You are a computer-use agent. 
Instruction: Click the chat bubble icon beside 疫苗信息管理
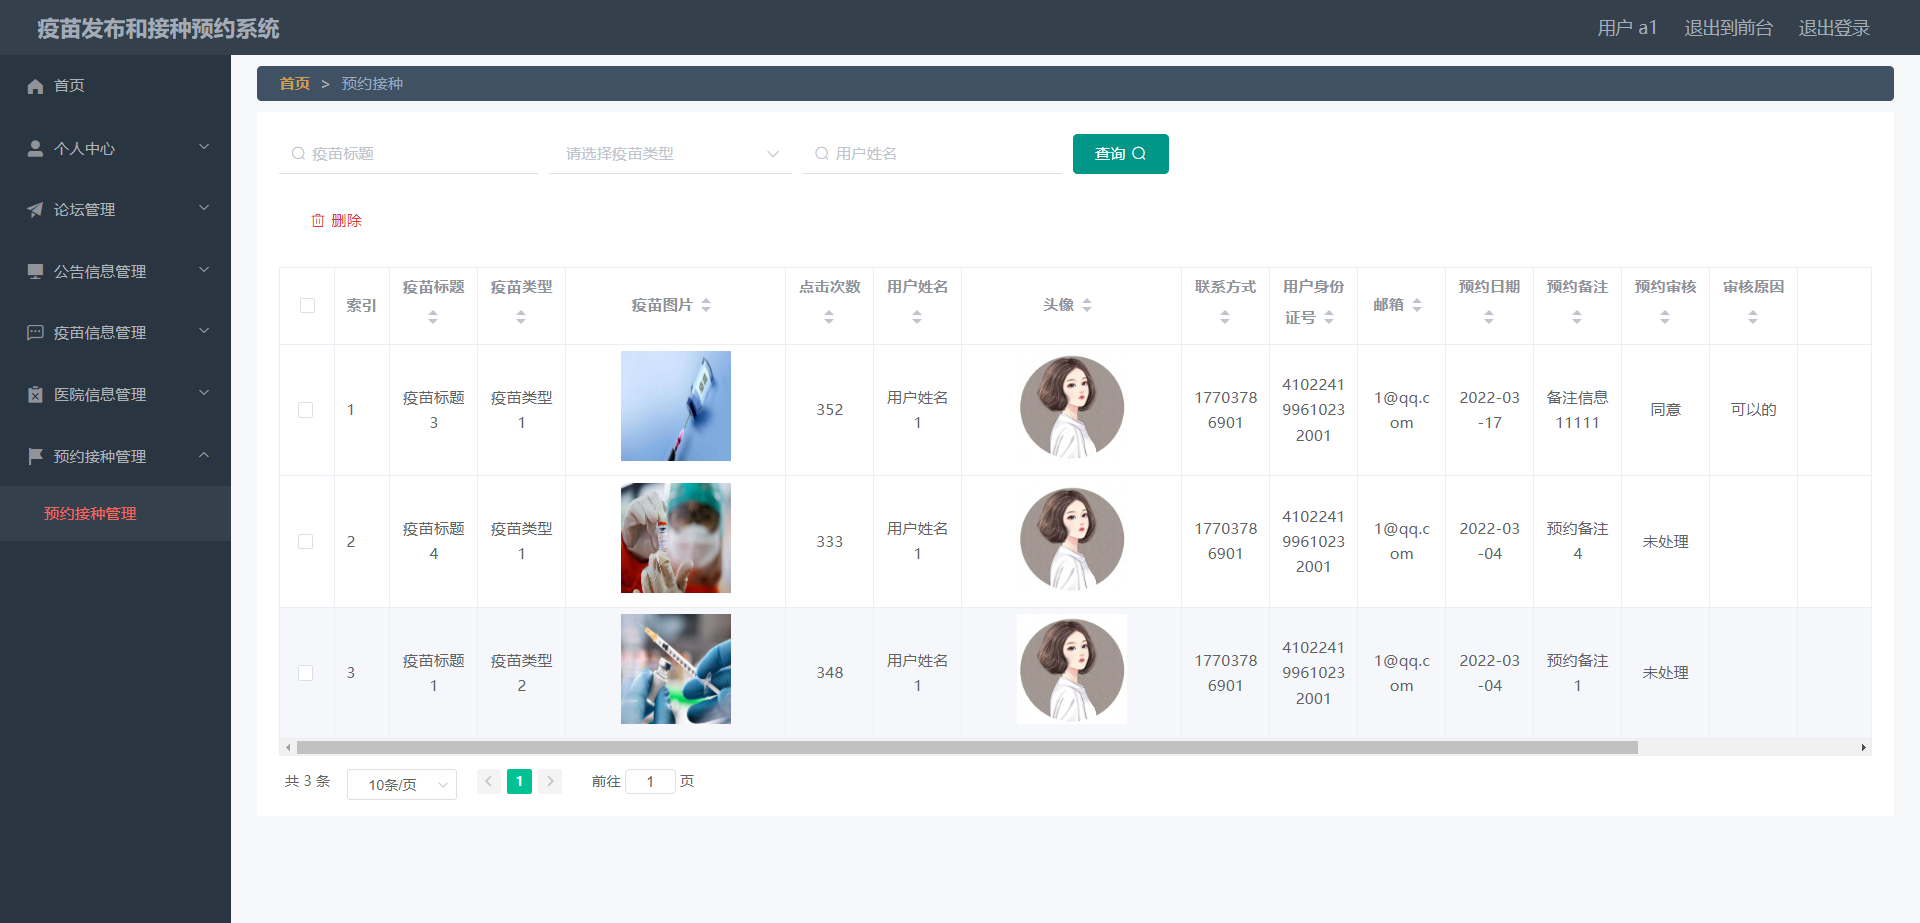point(35,333)
